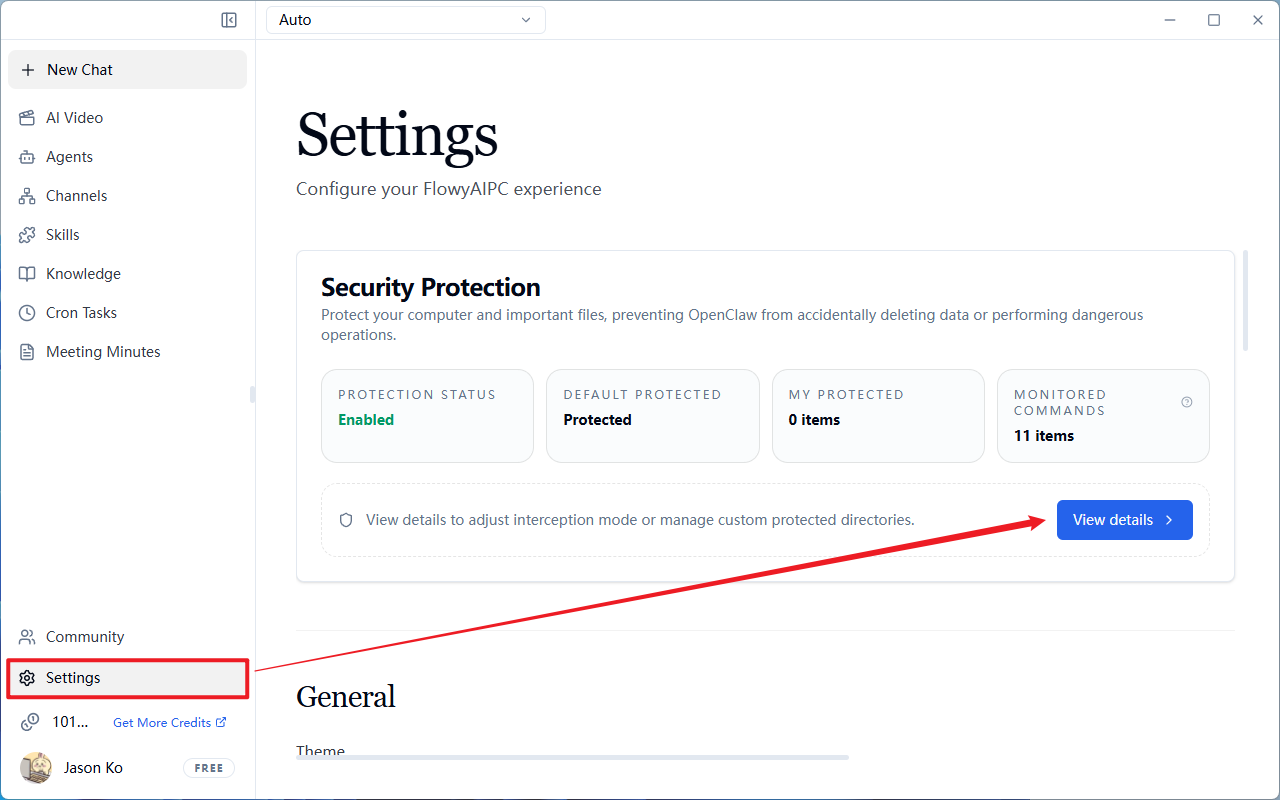
Task: Collapse the sidebar panel icon
Action: click(x=229, y=20)
